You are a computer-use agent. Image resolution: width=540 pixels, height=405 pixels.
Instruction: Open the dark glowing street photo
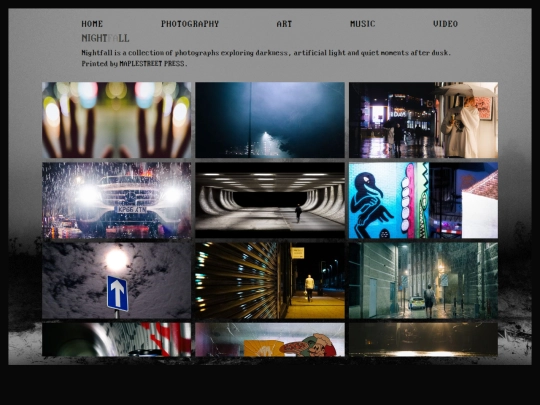tap(423, 340)
